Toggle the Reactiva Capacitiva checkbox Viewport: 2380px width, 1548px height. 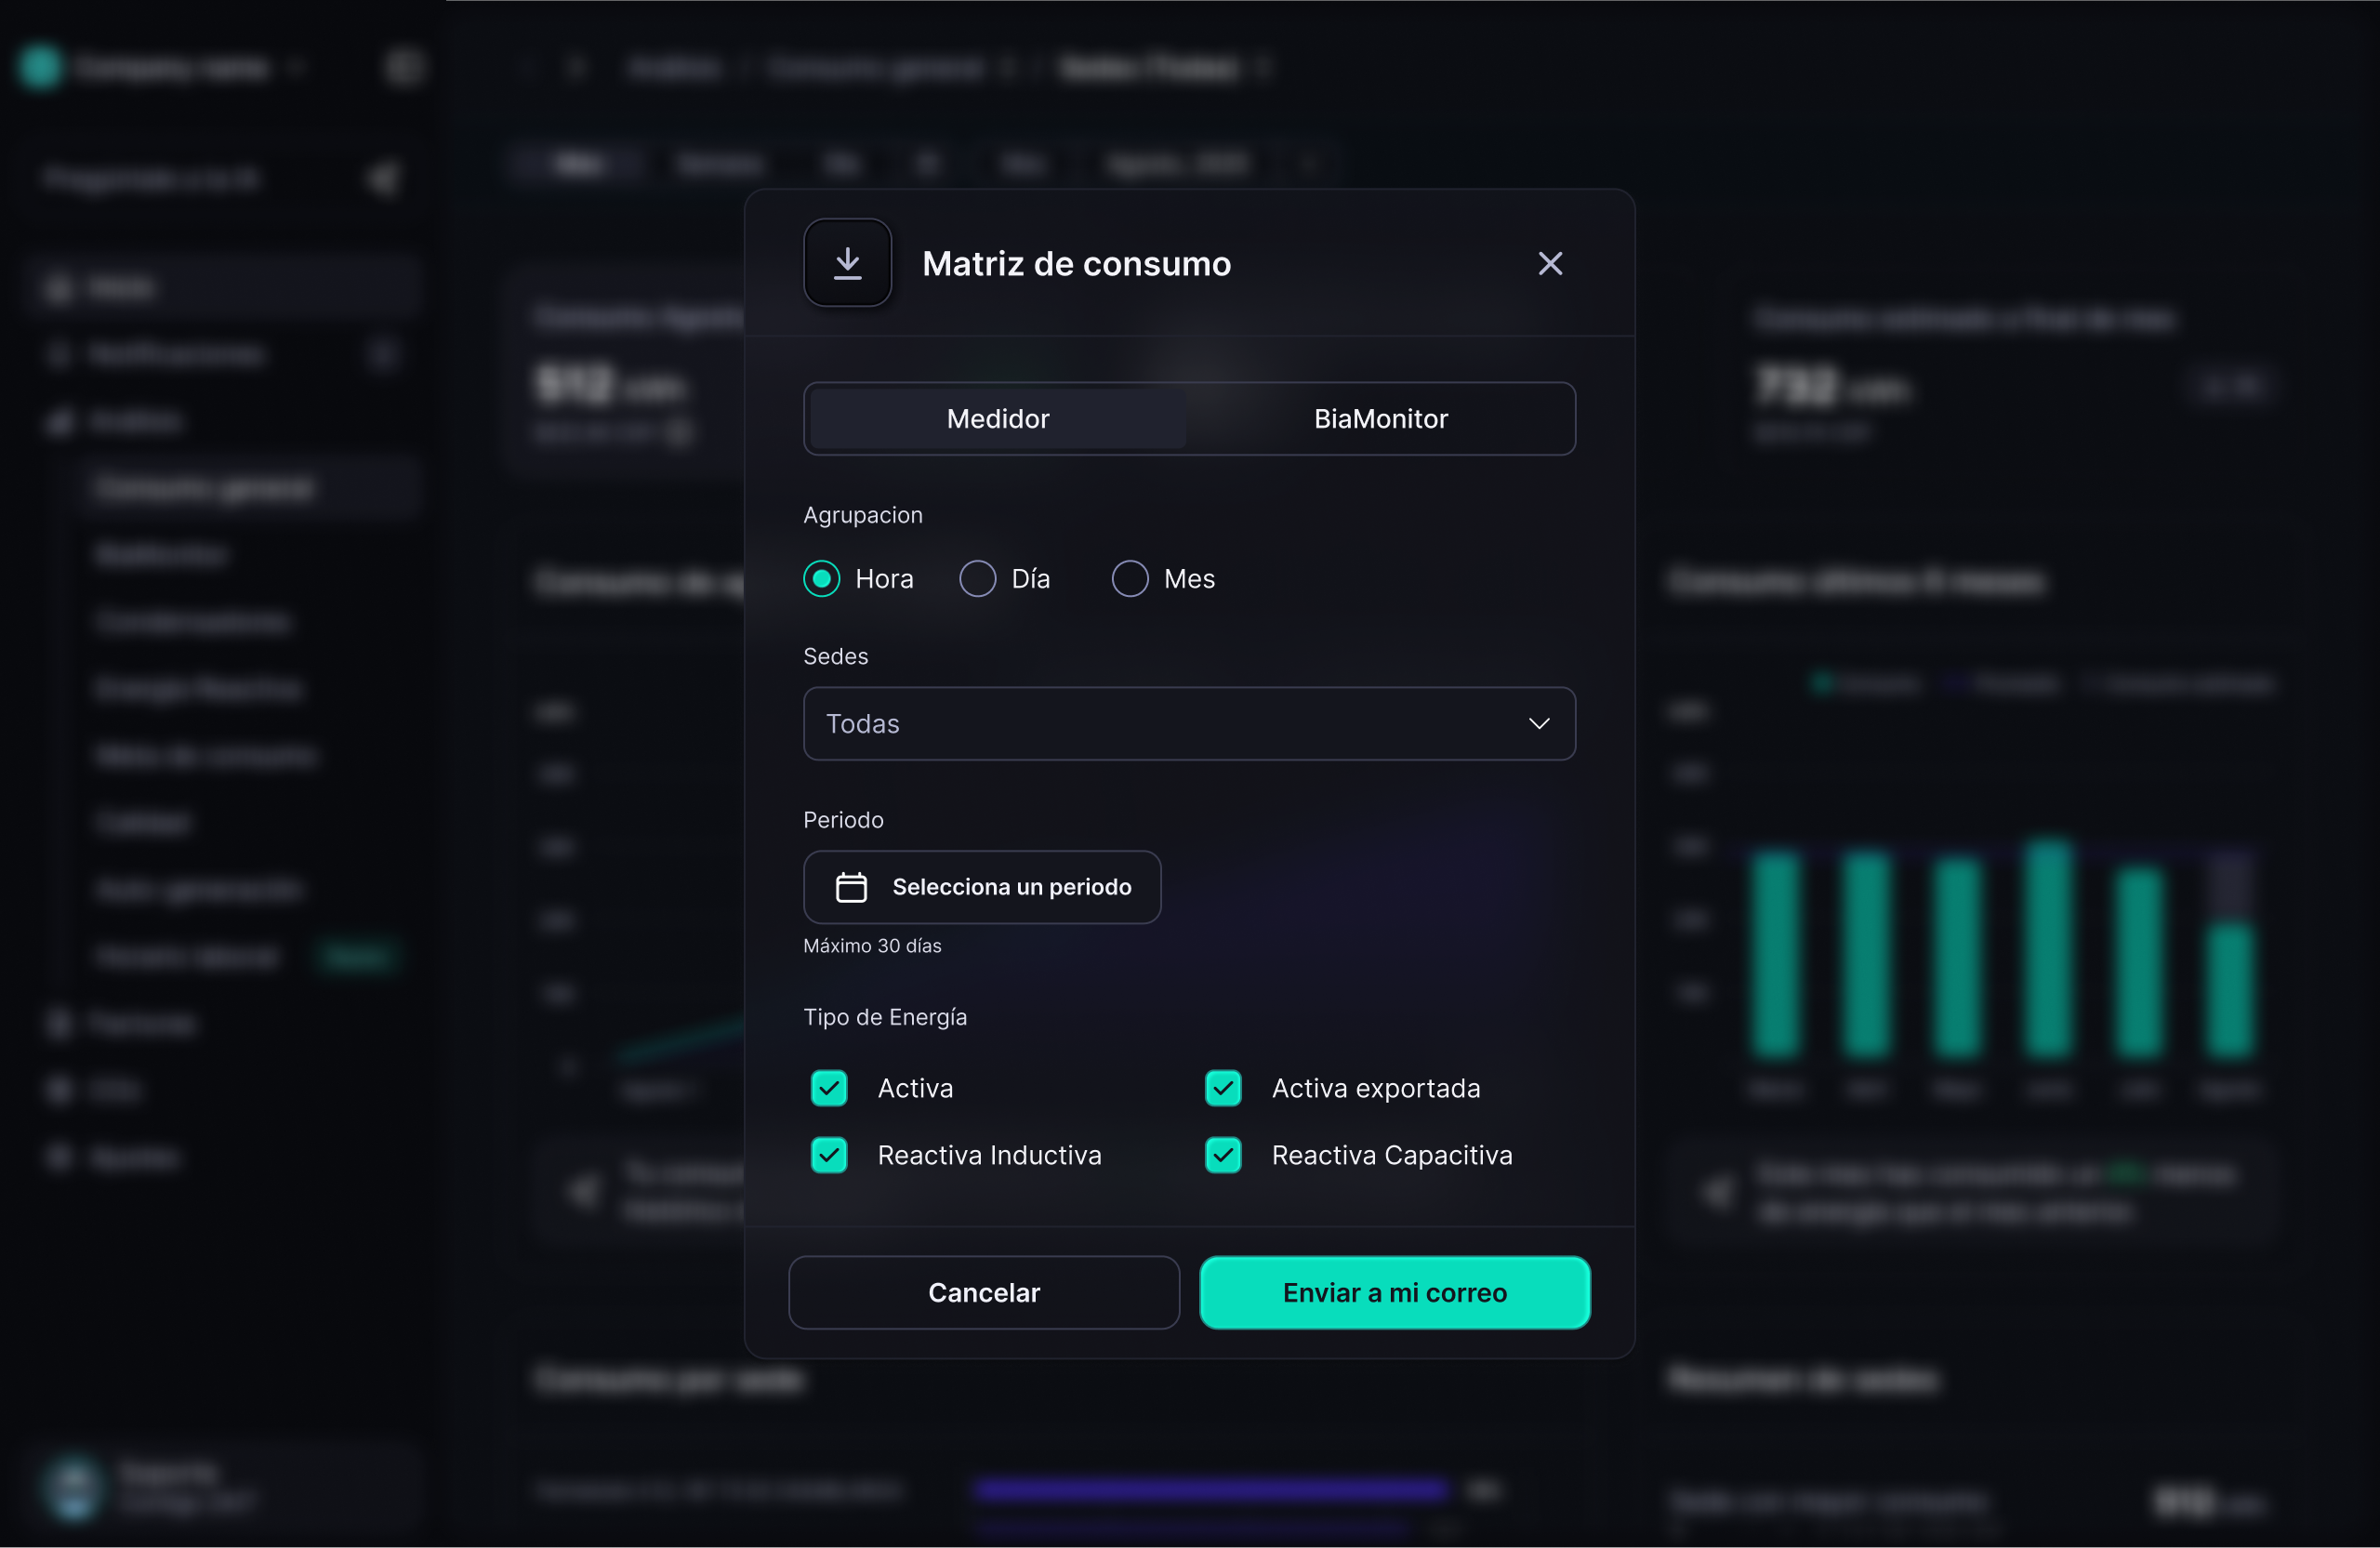point(1222,1155)
